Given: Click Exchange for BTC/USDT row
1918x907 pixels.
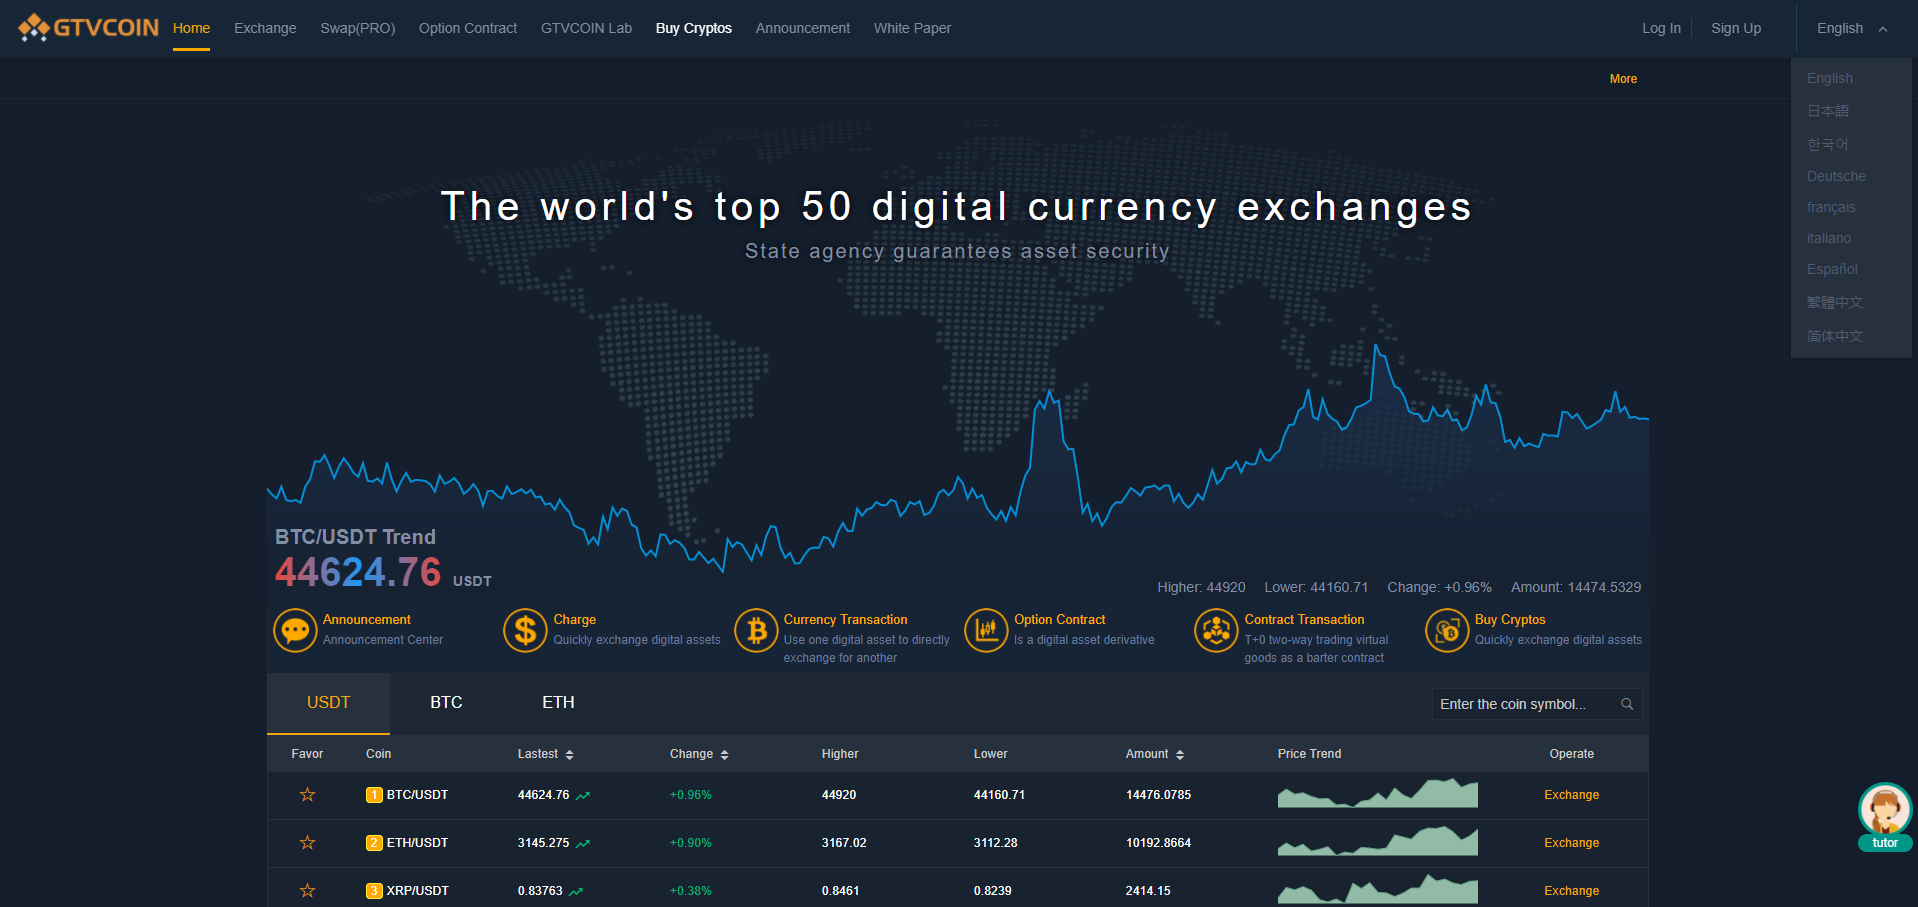Looking at the screenshot, I should click(1571, 795).
